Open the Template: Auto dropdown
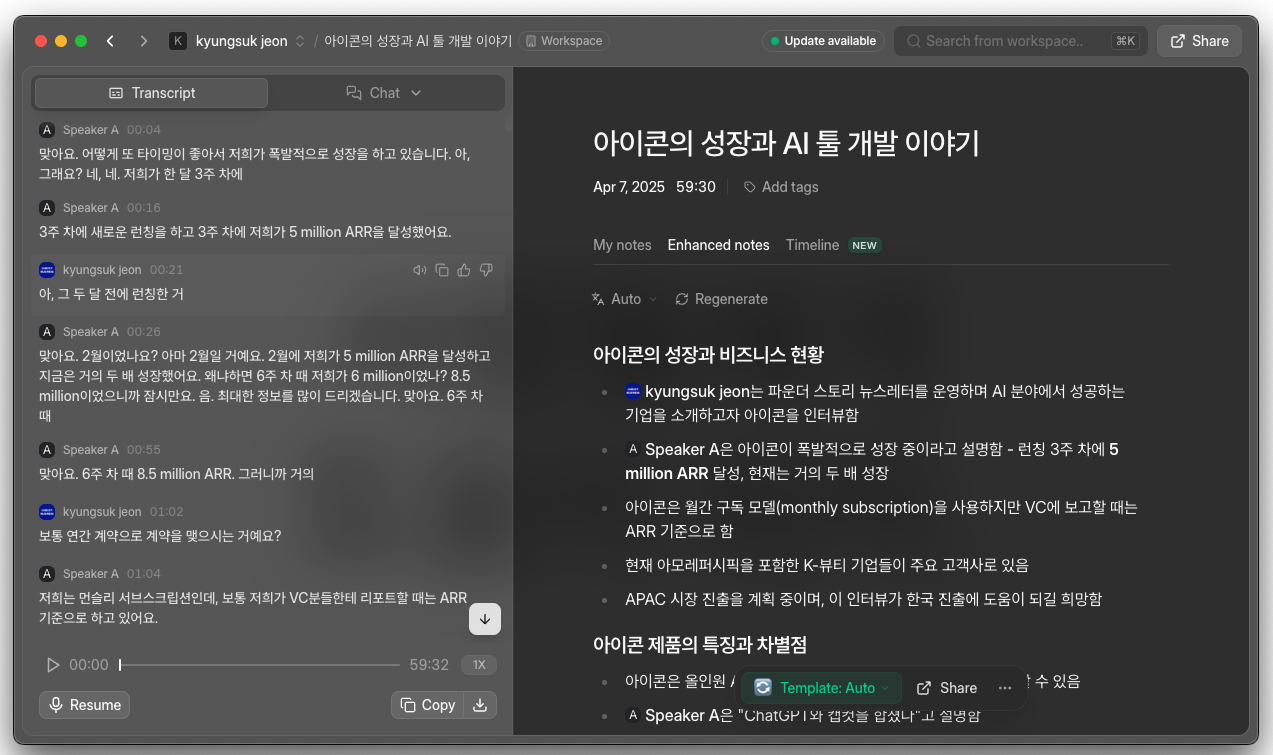Screen dimensions: 1273x755 [x=821, y=688]
